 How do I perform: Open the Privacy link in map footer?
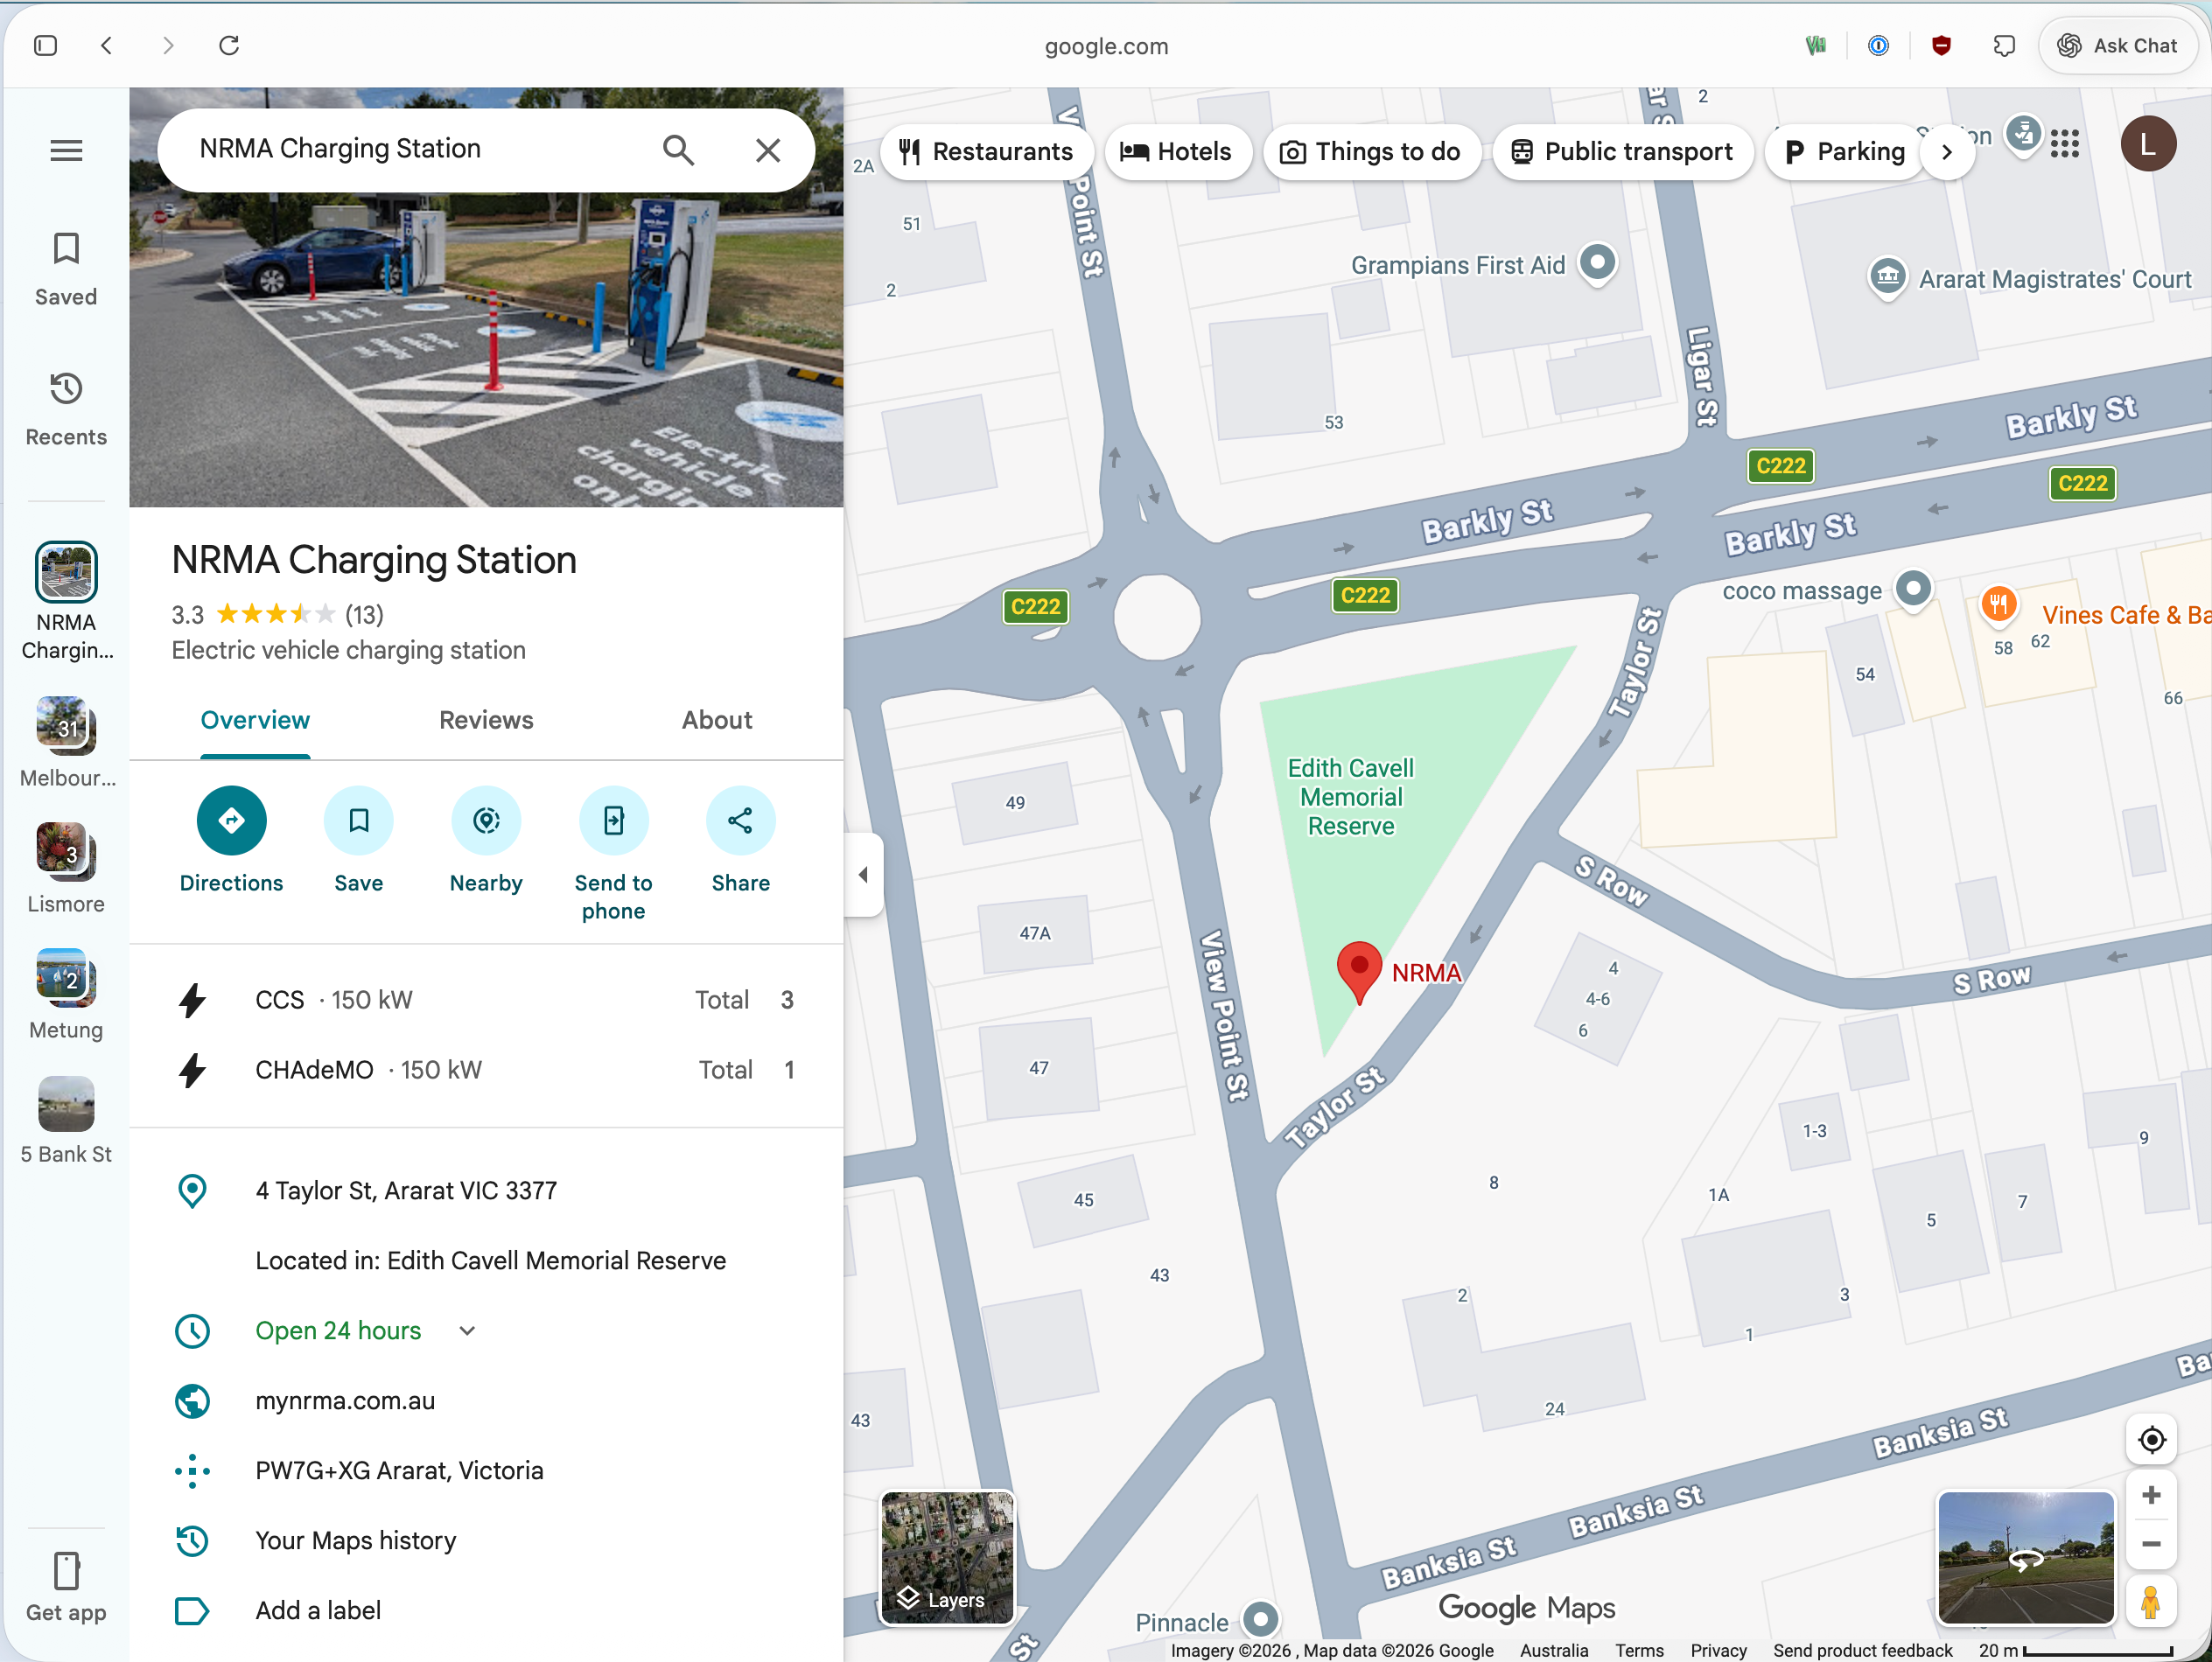(x=1718, y=1650)
